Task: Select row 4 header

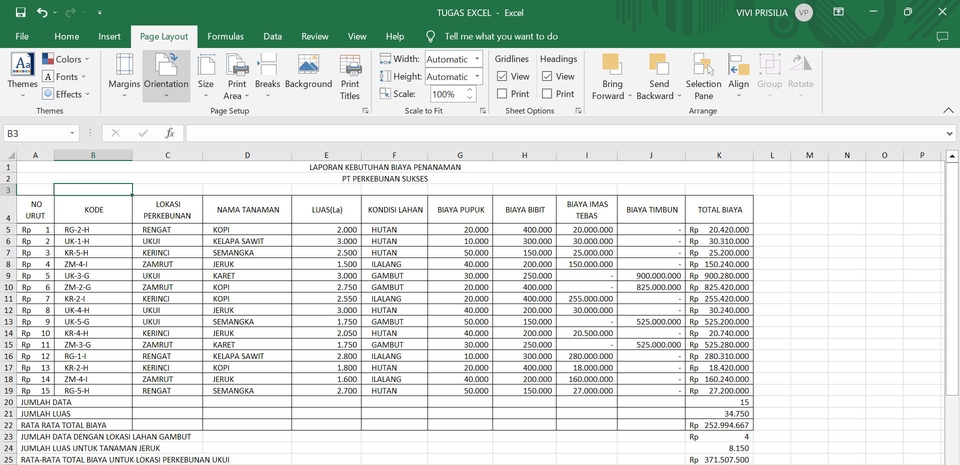Action: tap(8, 209)
